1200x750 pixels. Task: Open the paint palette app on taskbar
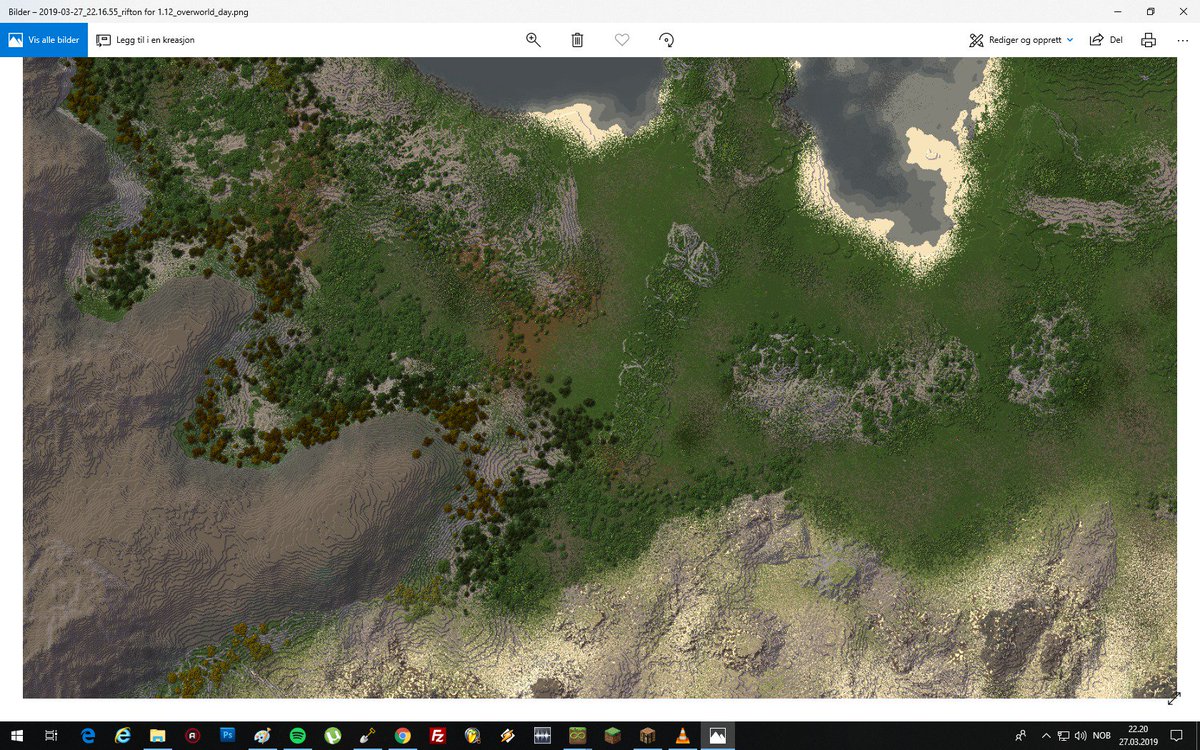tap(262, 735)
